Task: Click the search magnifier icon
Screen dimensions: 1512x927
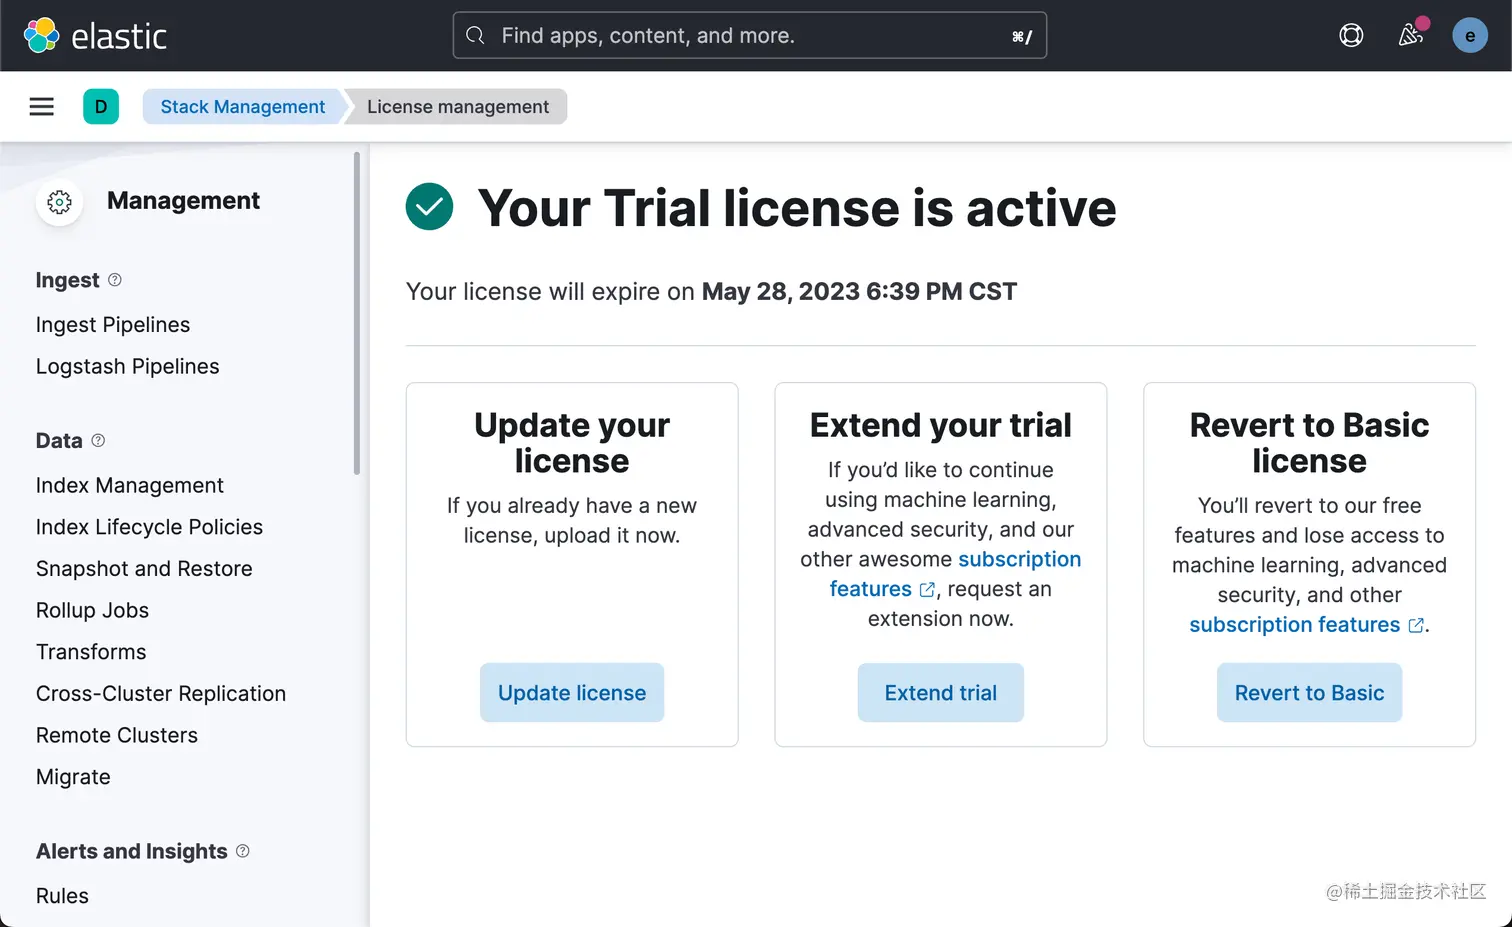Action: tap(476, 36)
